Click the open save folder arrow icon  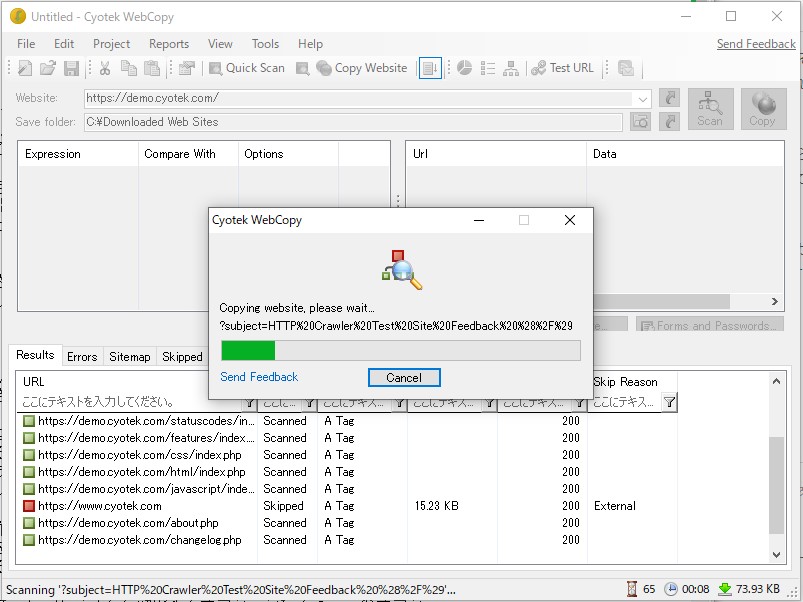(669, 122)
